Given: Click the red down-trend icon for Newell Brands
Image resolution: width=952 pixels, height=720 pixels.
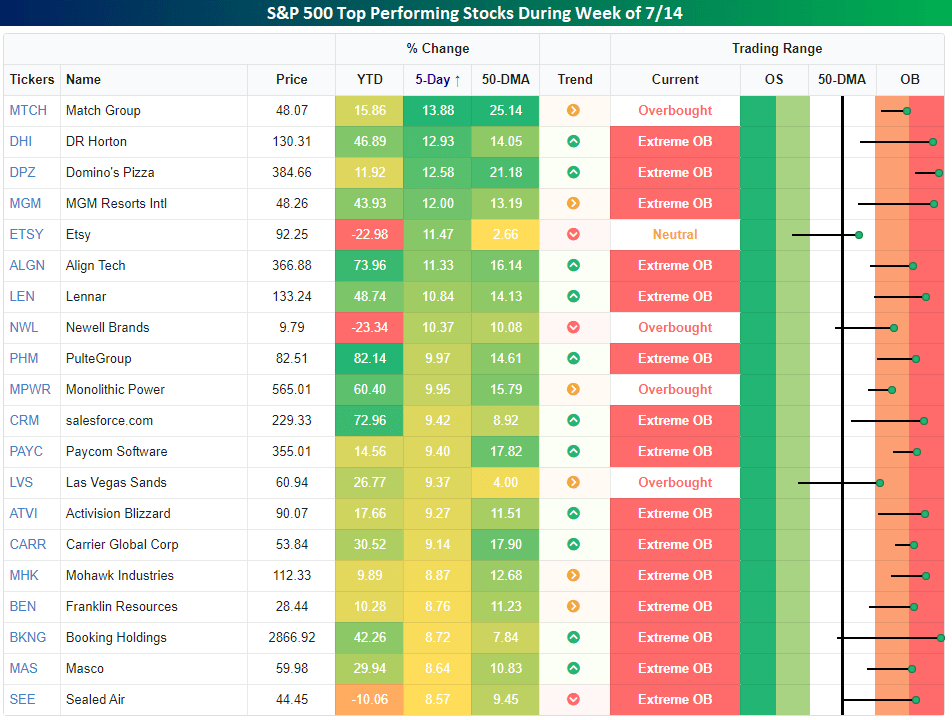Looking at the screenshot, I should 573,327.
